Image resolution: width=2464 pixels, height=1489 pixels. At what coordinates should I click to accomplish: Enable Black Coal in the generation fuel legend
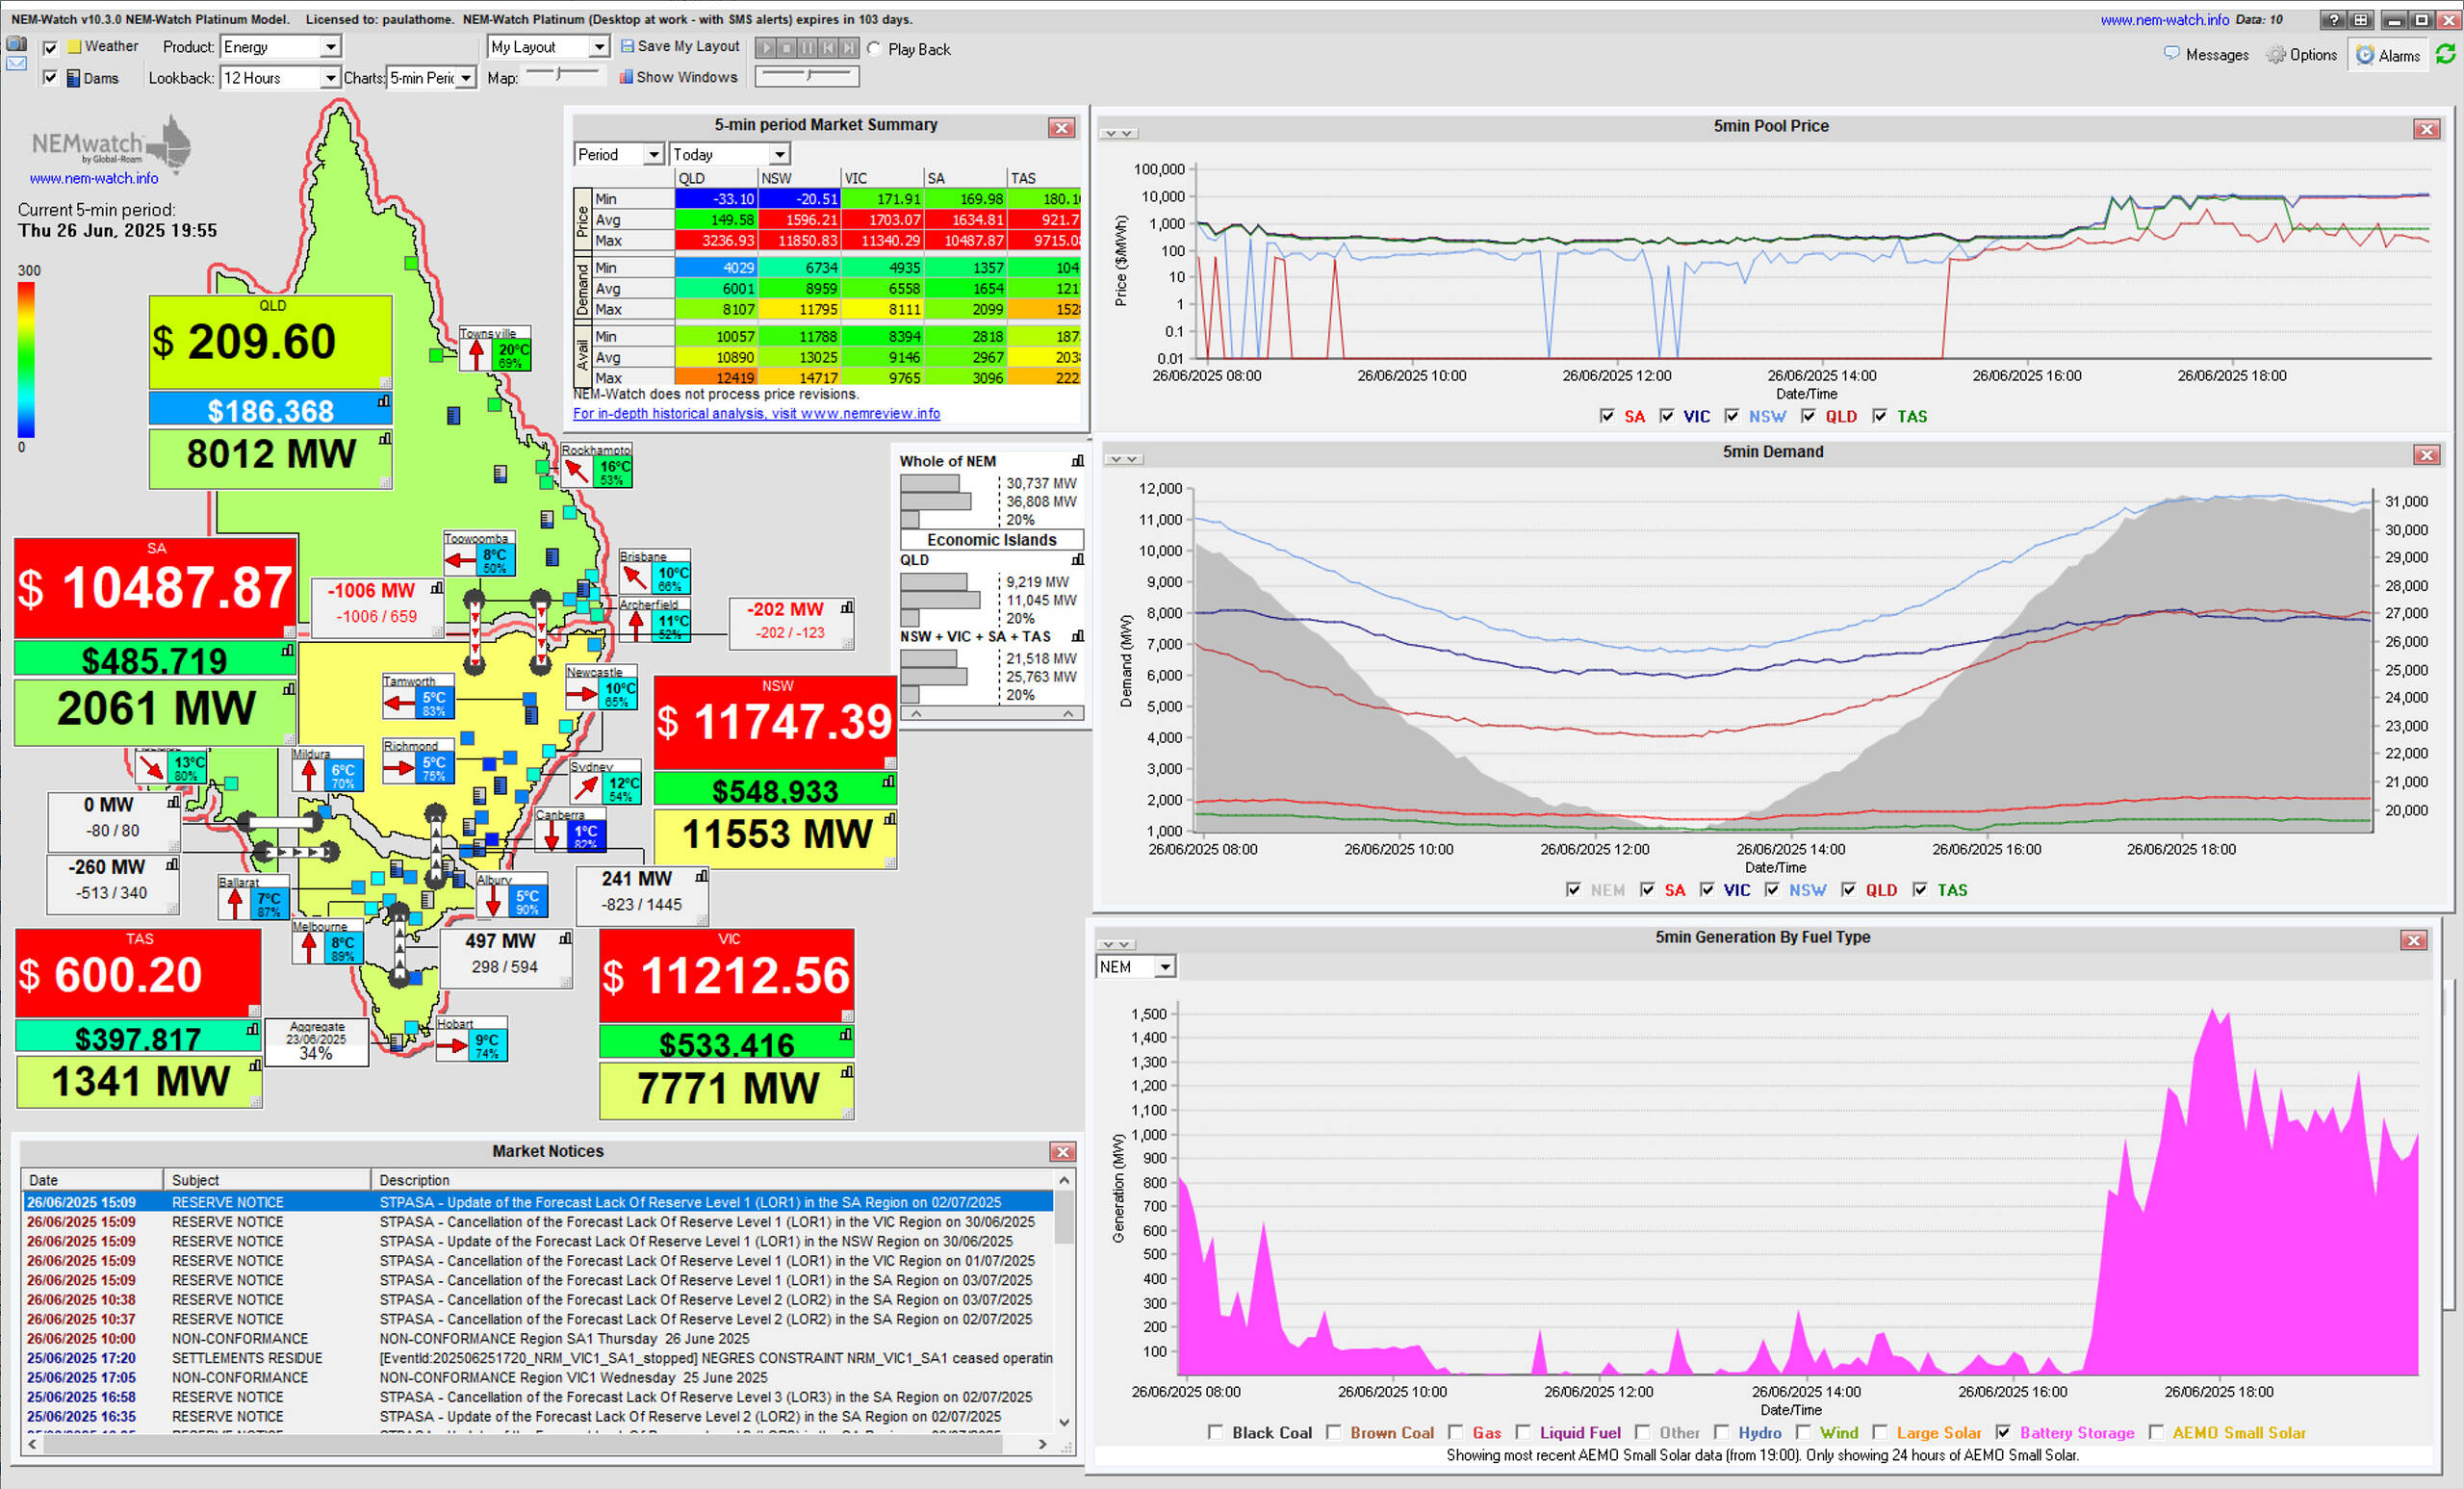(1215, 1432)
